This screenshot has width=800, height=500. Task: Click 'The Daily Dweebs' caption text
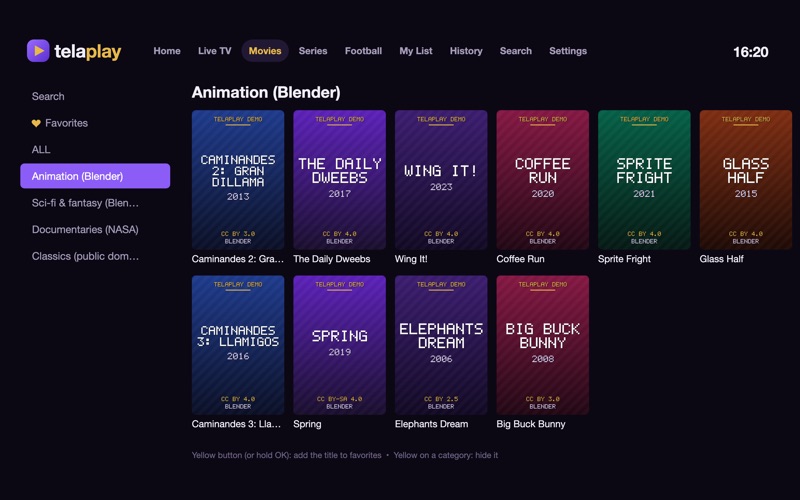click(332, 259)
